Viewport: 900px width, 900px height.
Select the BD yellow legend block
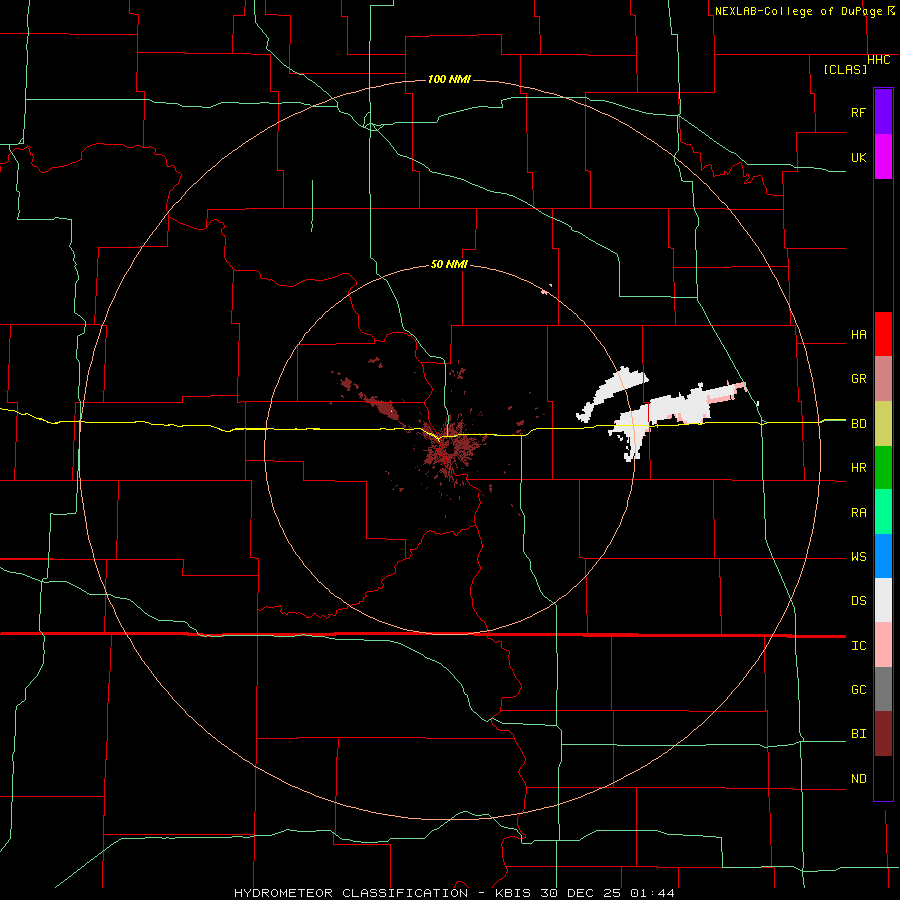883,423
